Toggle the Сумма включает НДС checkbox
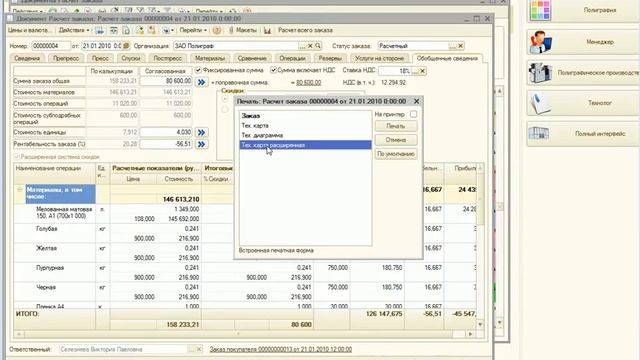This screenshot has width=640, height=360. click(x=273, y=70)
